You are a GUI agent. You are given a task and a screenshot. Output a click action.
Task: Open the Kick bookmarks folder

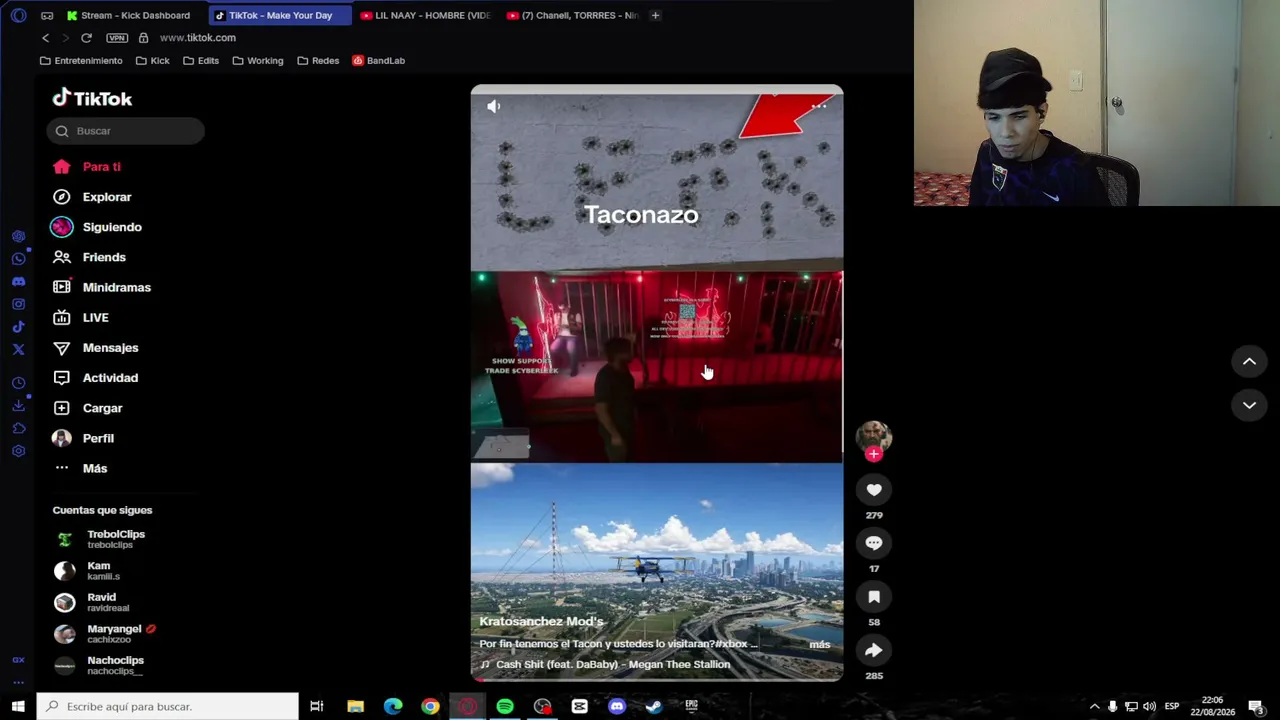tap(152, 61)
